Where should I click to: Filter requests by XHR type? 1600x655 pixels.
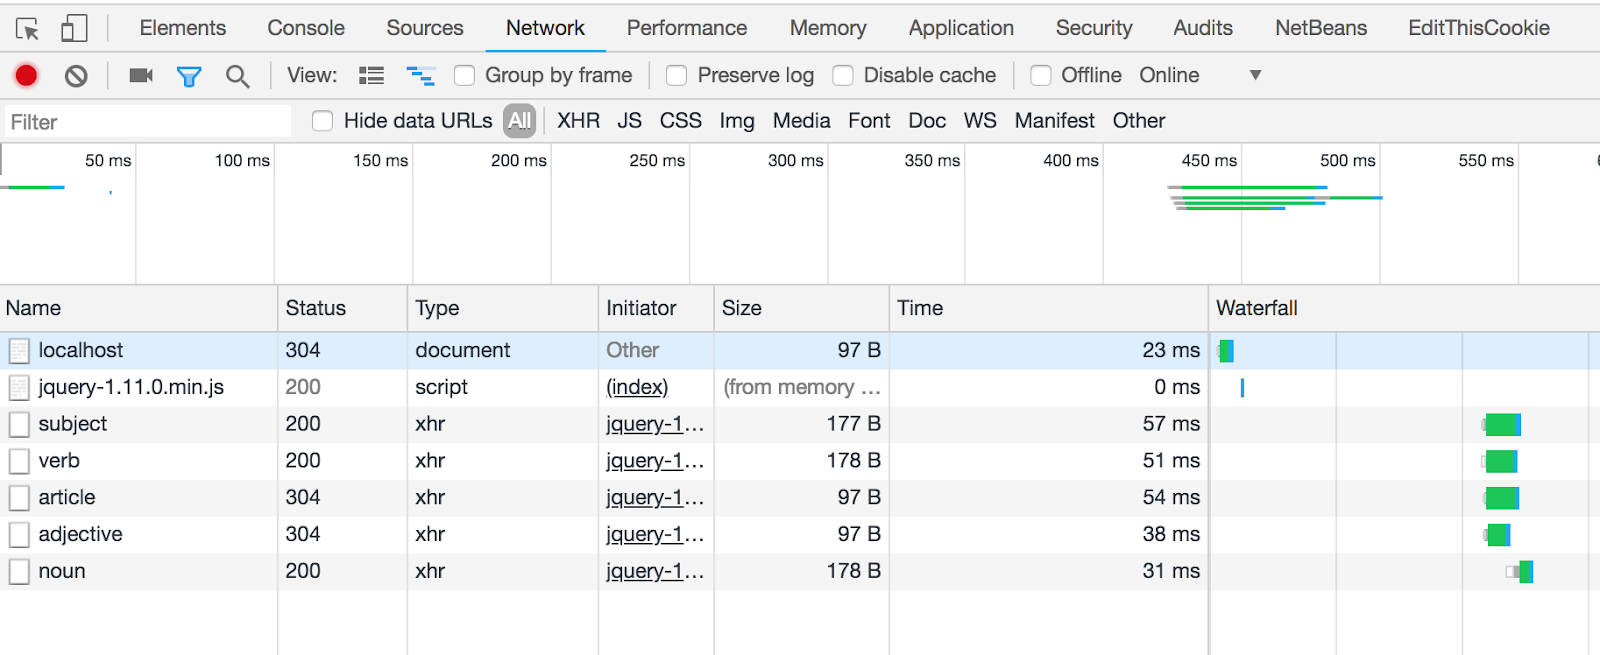click(578, 121)
